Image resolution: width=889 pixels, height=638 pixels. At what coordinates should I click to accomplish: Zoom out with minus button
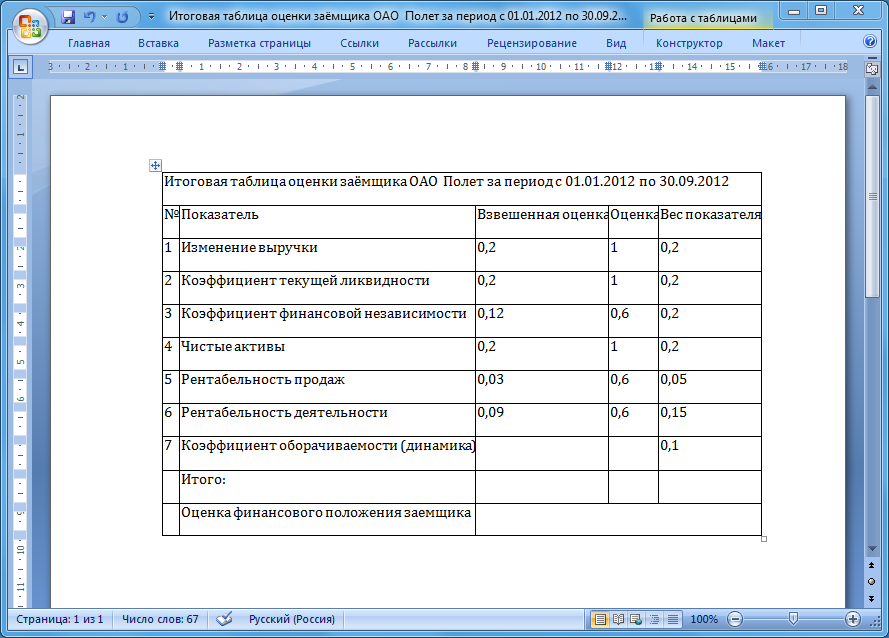click(x=735, y=619)
